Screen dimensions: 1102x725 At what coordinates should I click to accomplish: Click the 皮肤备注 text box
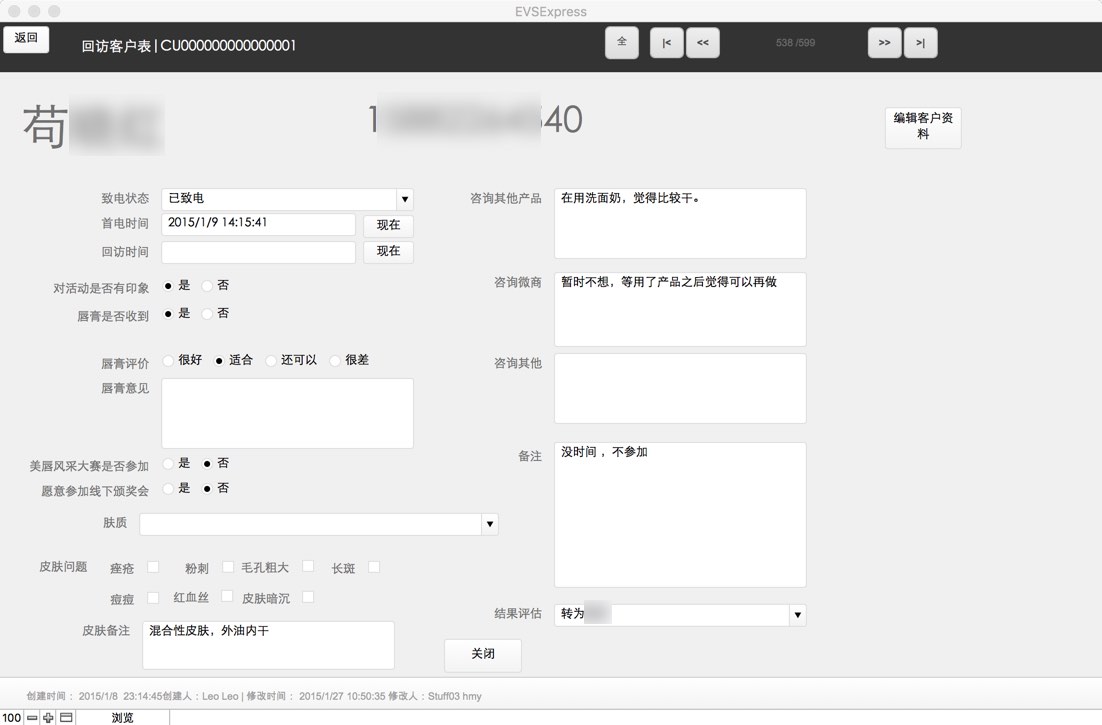268,645
